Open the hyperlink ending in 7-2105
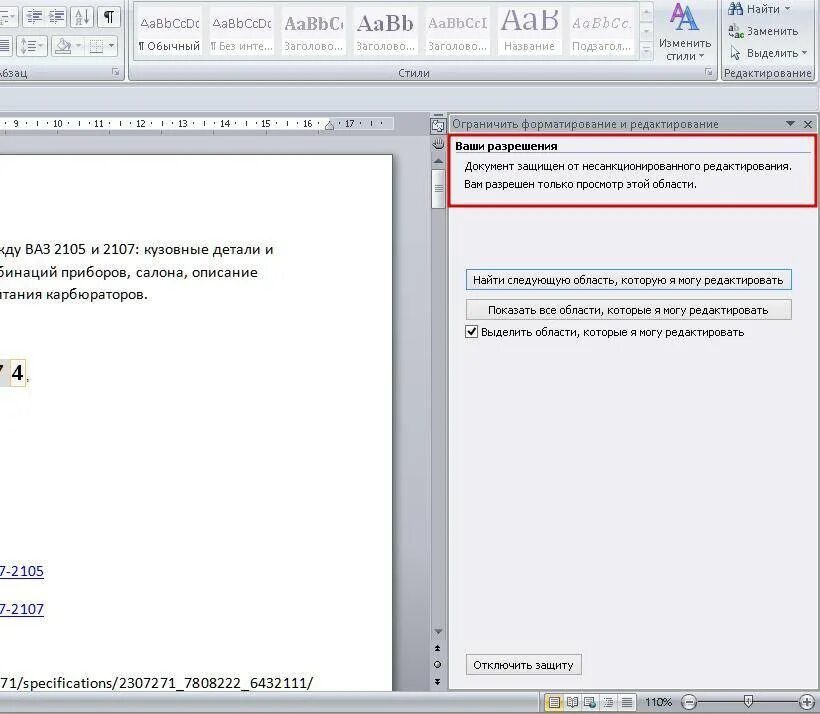 tap(21, 571)
